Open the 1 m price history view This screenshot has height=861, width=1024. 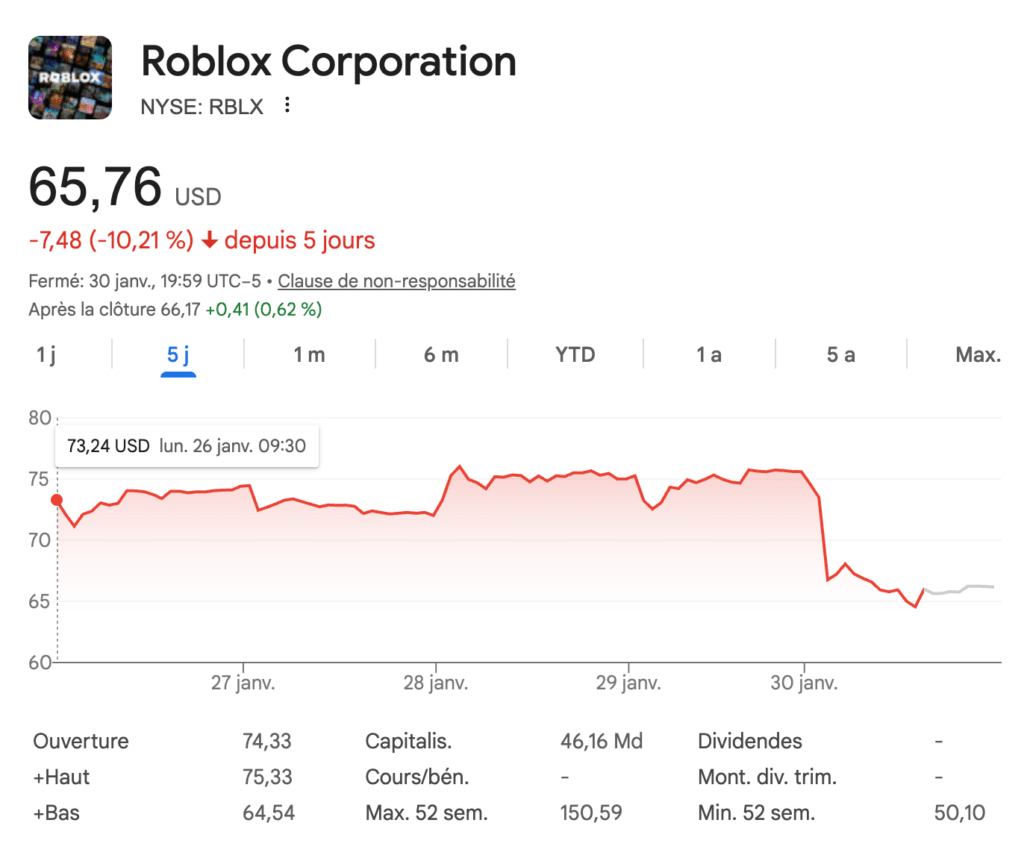pyautogui.click(x=308, y=354)
